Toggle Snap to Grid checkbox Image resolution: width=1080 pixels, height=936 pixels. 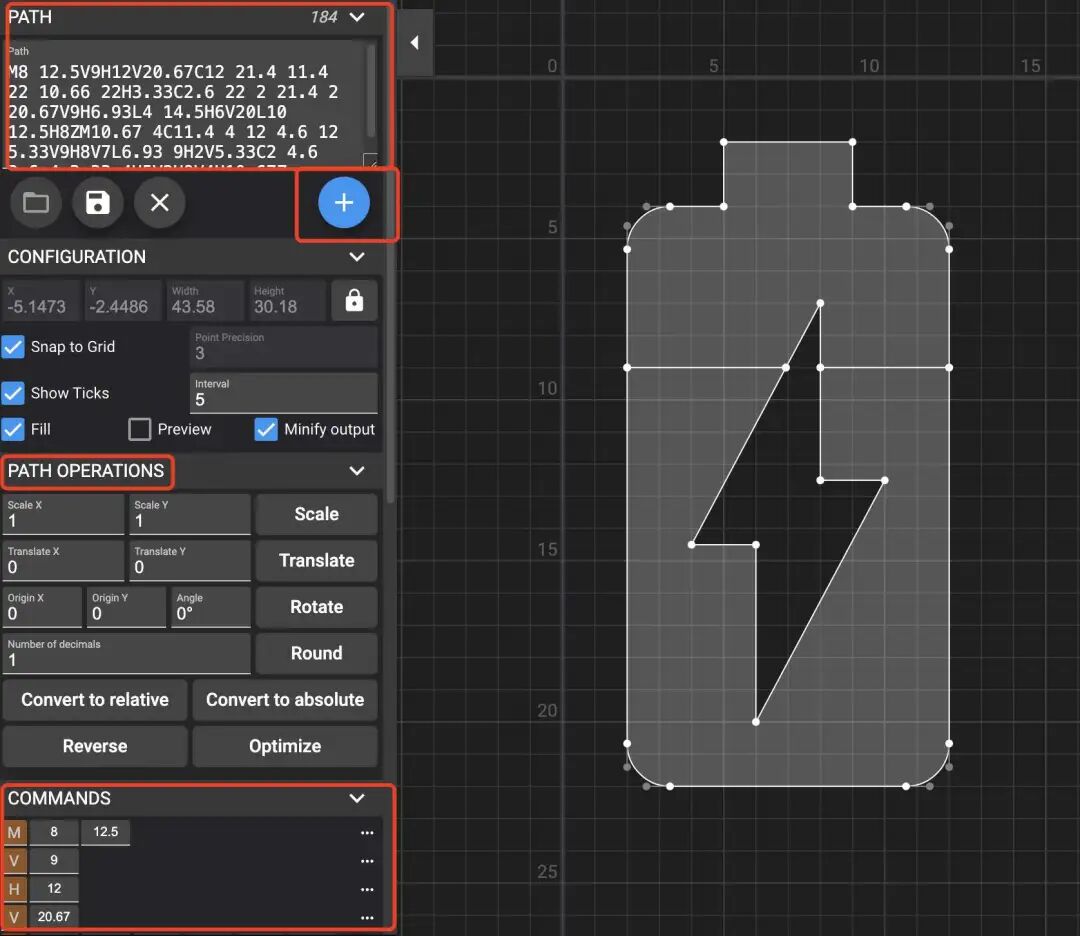pyautogui.click(x=13, y=346)
